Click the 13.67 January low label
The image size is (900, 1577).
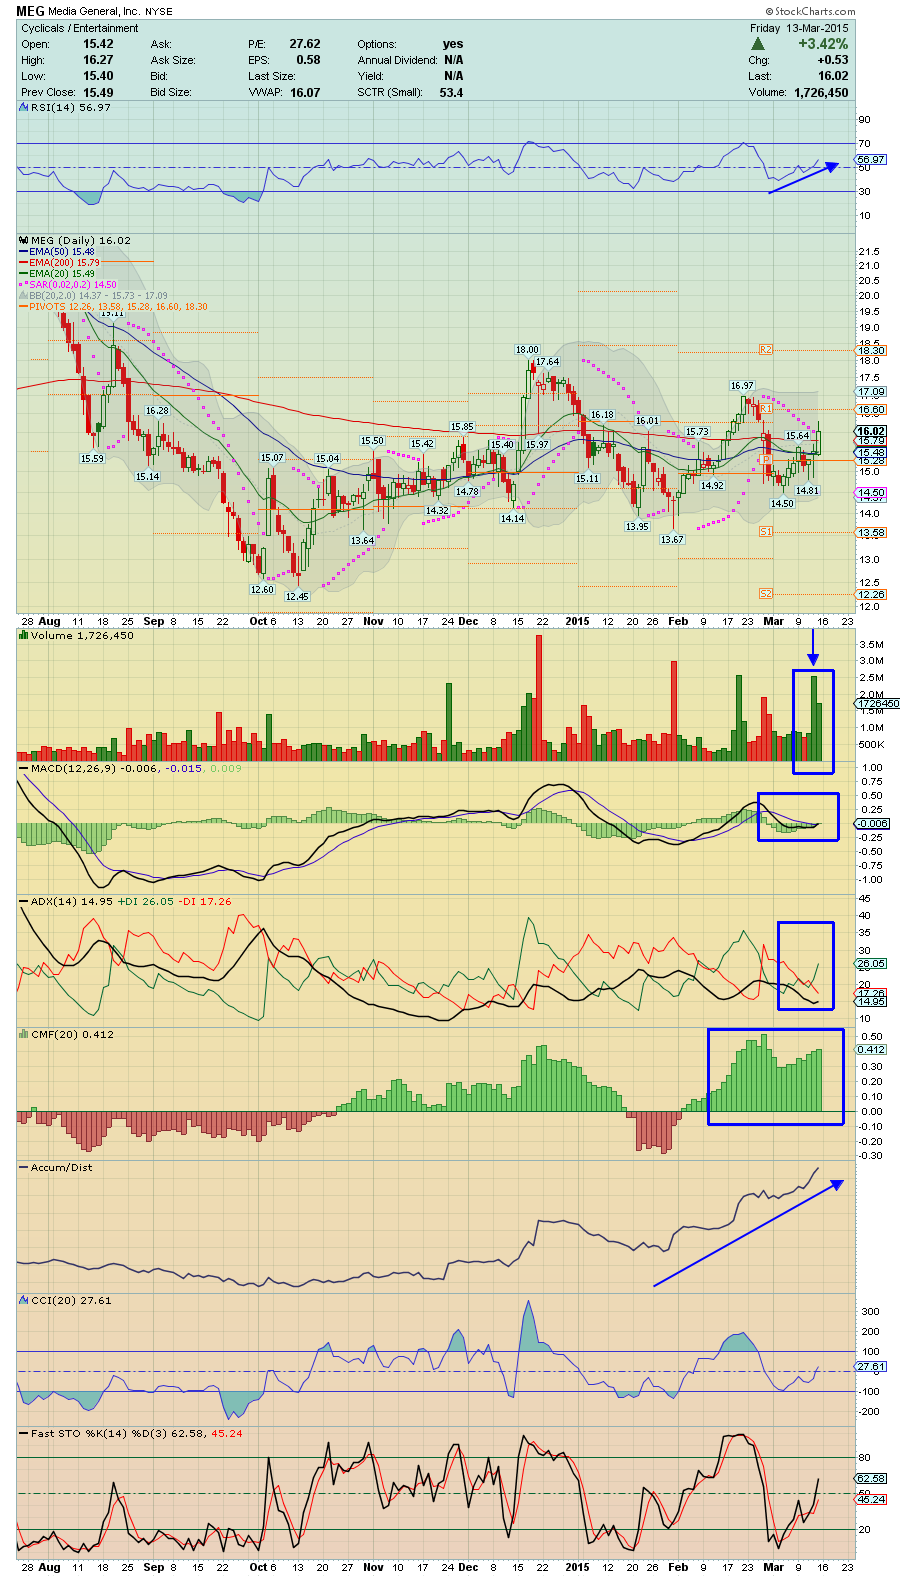pos(672,539)
